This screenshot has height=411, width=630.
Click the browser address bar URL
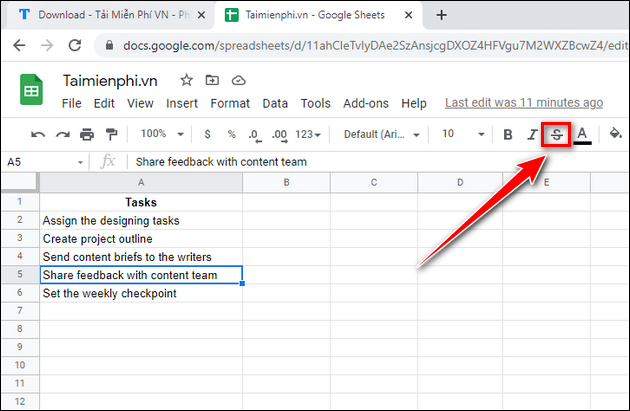374,45
